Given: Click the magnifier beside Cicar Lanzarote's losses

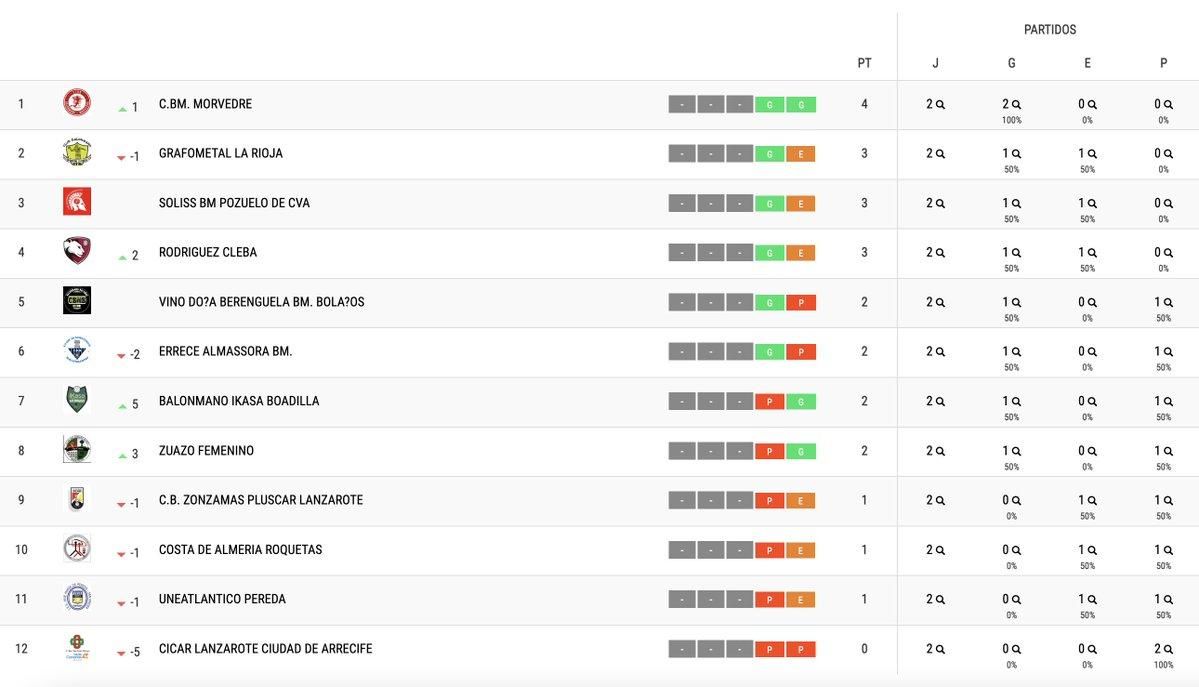Looking at the screenshot, I should (1168, 649).
